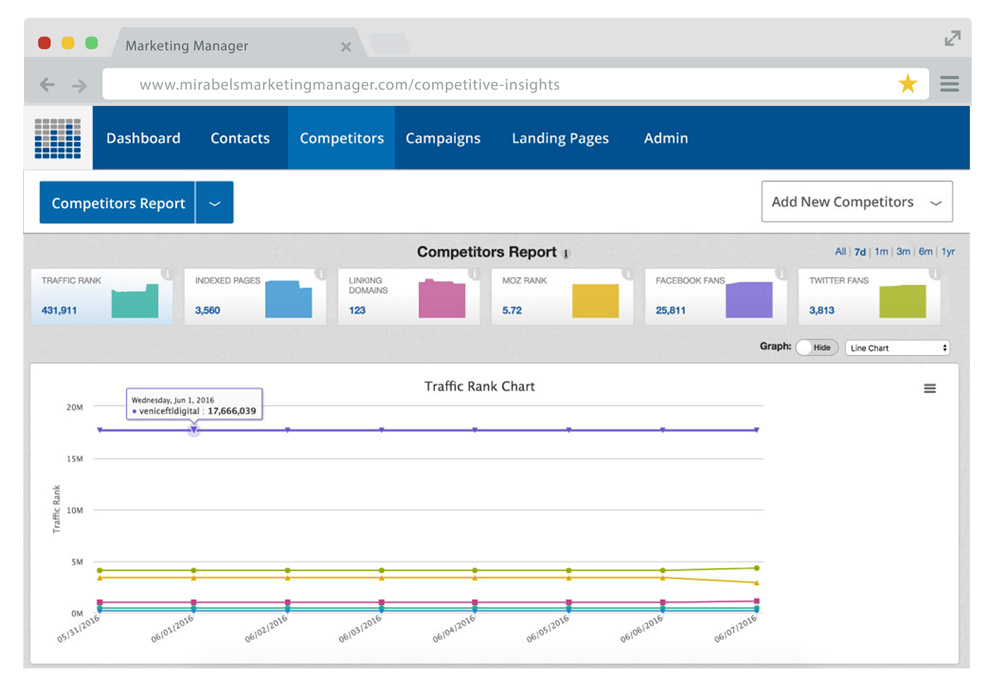Expand the arrow beside Competitors Report button
The image size is (1000, 696).
[215, 203]
